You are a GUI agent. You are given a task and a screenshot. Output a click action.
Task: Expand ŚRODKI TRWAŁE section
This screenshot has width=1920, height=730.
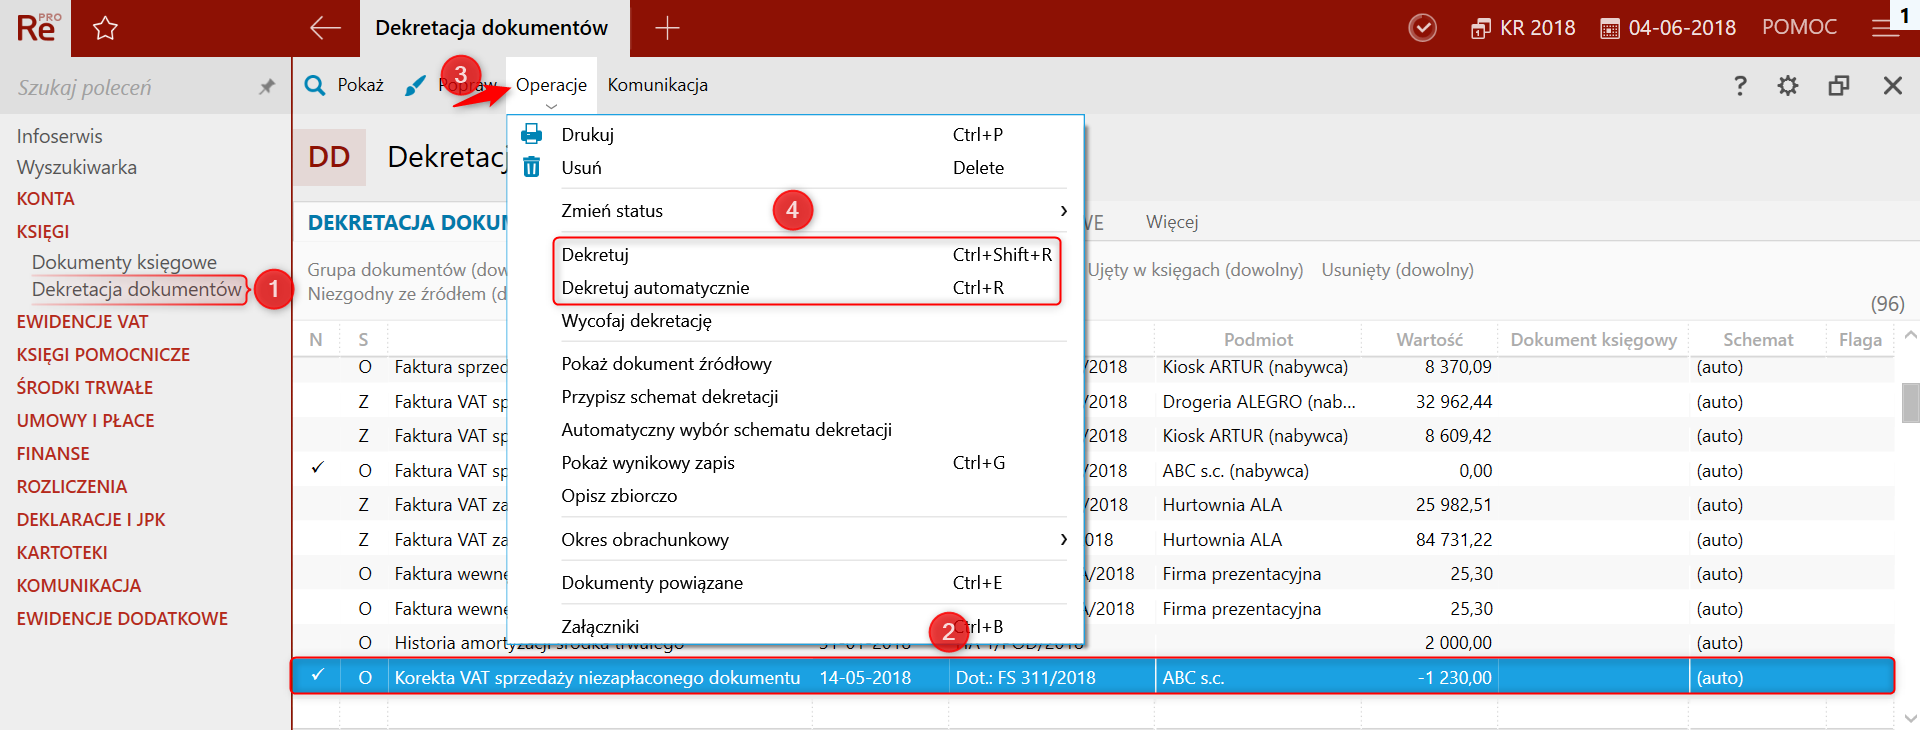(x=85, y=387)
